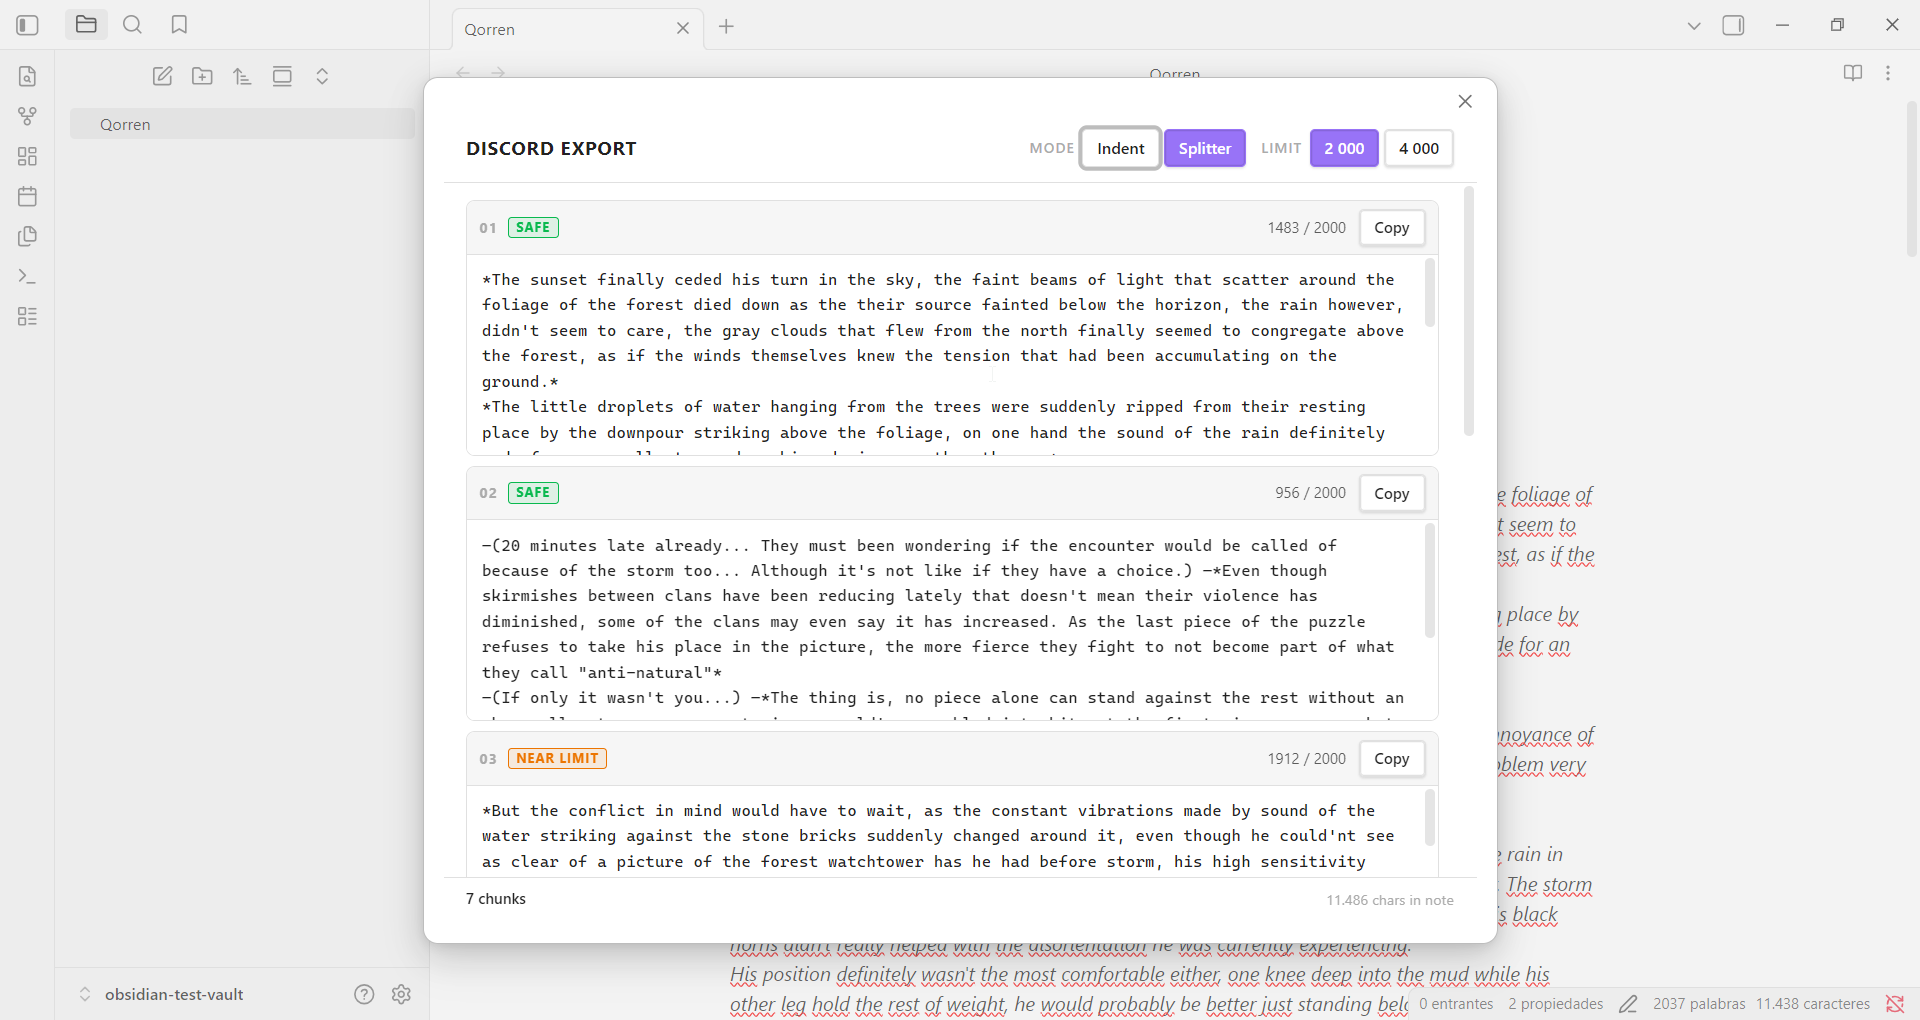
Task: Close the Qorren tab
Action: (x=683, y=29)
